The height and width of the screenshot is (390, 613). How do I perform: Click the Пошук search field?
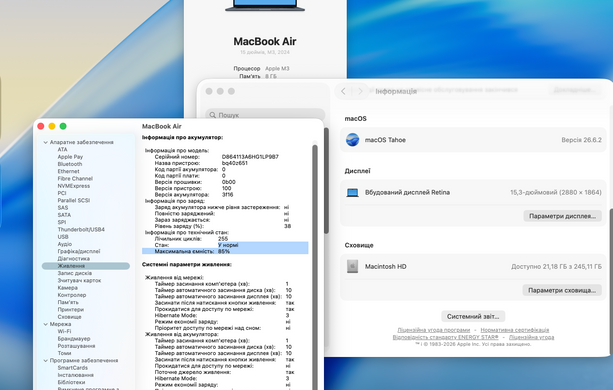click(265, 115)
